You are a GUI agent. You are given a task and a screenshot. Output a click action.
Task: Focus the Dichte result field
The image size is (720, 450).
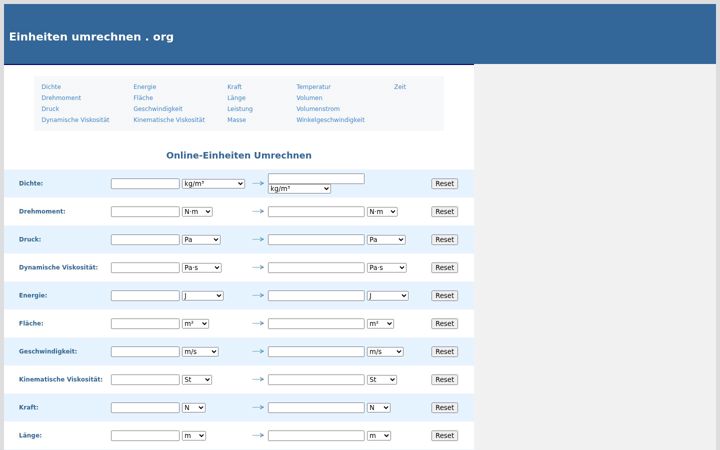coord(316,179)
